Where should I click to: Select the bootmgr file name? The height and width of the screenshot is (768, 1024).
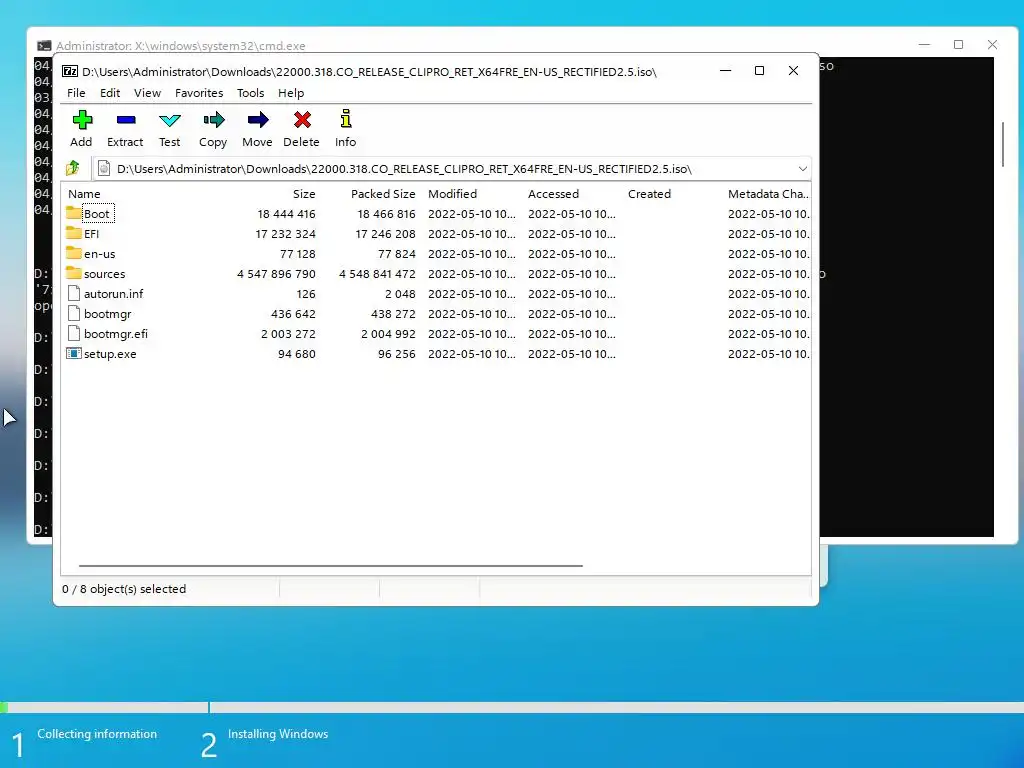click(x=108, y=314)
